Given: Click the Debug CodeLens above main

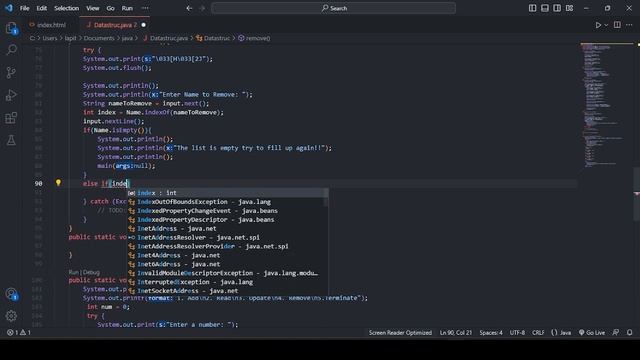Looking at the screenshot, I should pos(91,272).
